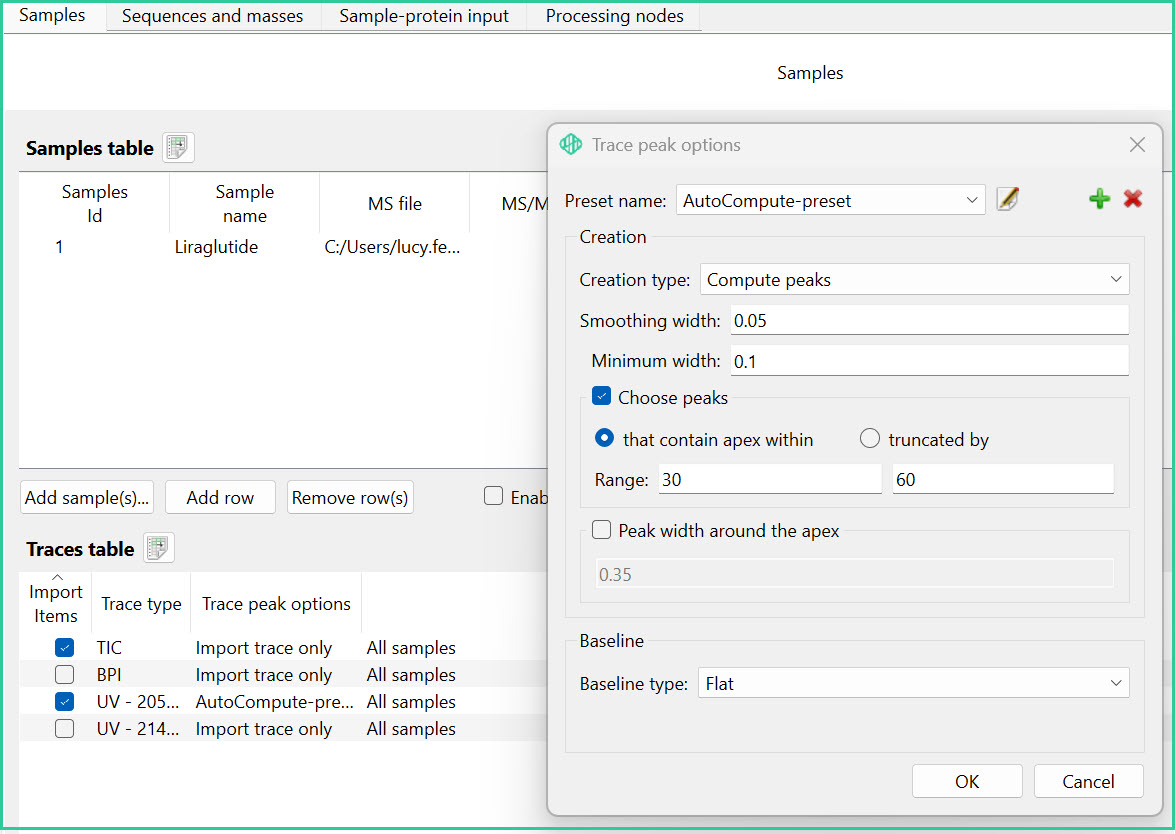This screenshot has width=1175, height=834.
Task: Select the 'truncated by' radio option
Action: 869,438
